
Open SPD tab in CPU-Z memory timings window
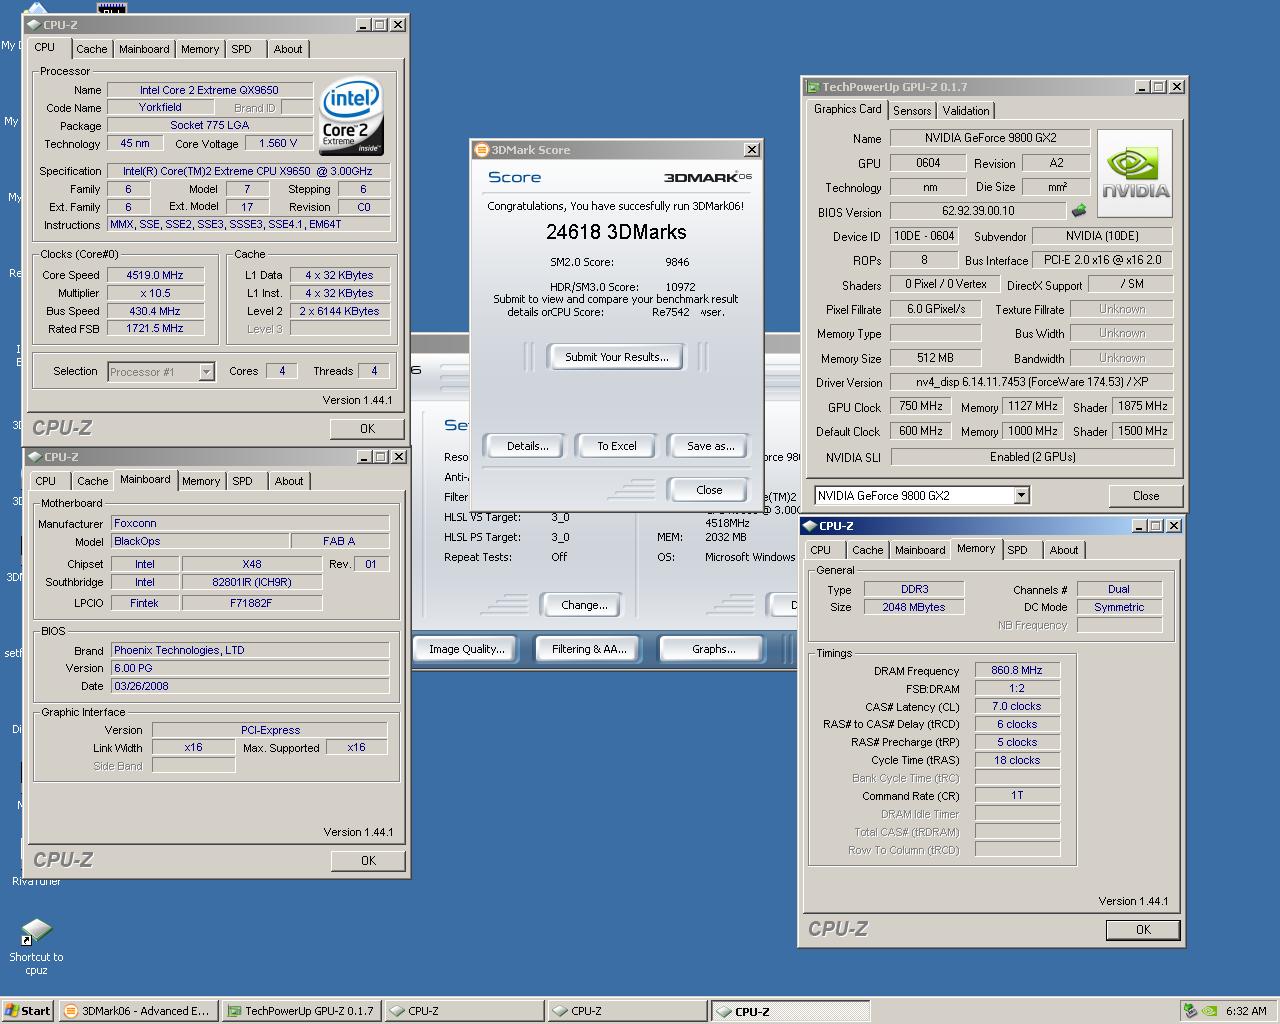point(1017,550)
